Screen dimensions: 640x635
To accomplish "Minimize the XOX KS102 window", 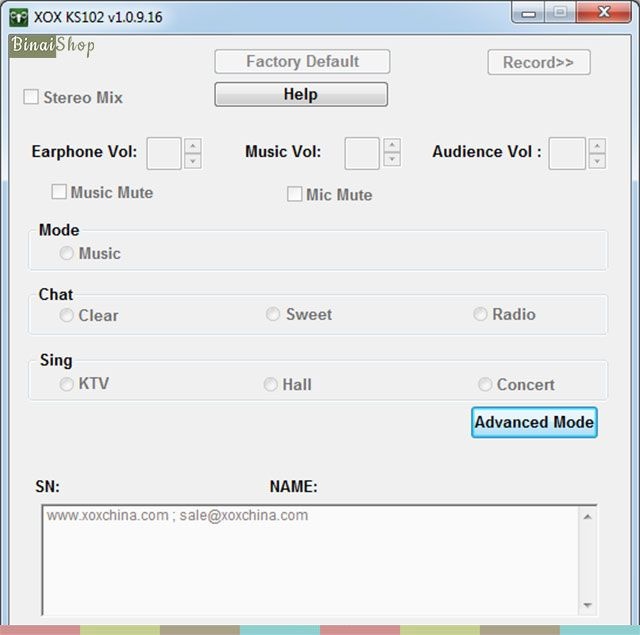I will [528, 13].
